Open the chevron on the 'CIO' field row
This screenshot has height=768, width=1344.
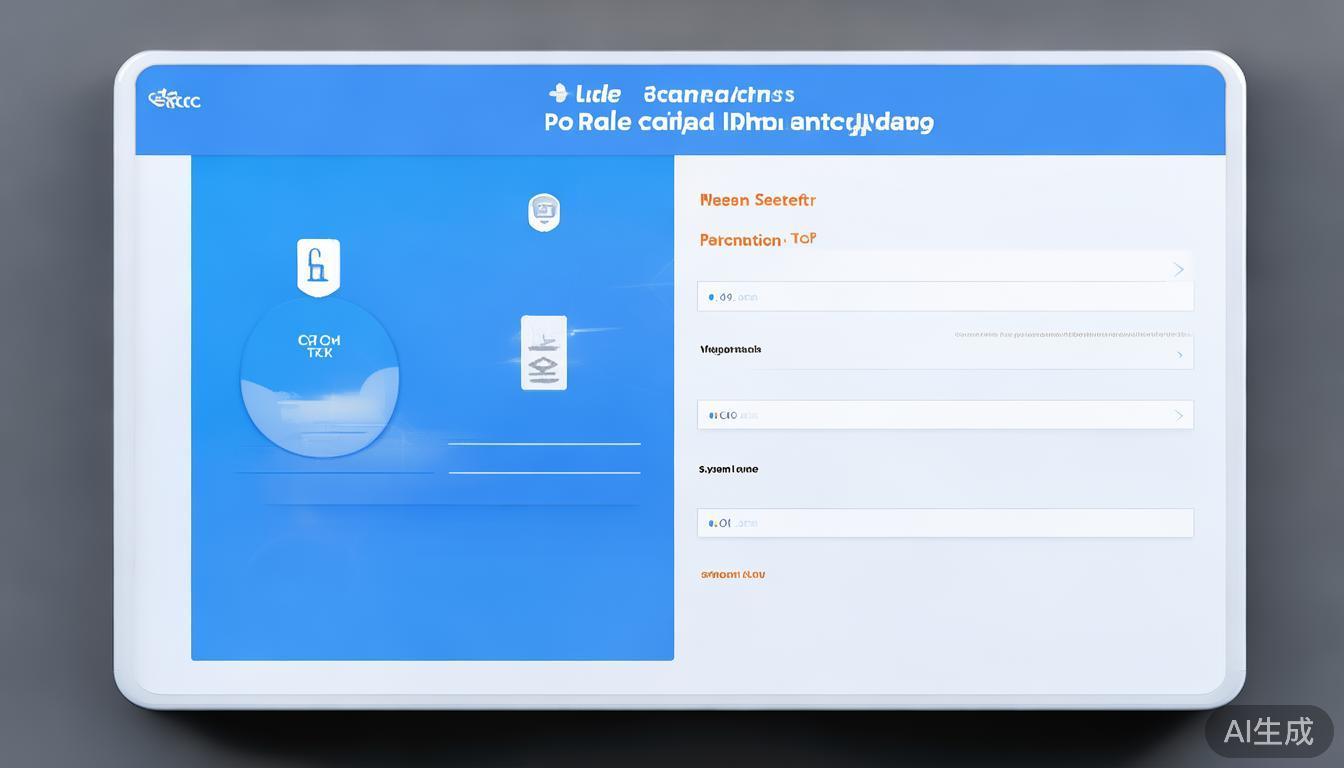tap(1179, 415)
